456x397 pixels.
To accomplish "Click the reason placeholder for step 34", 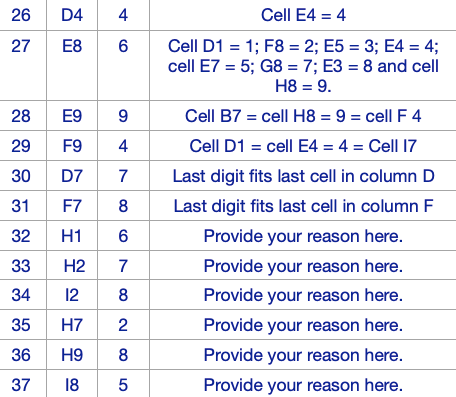I will [303, 295].
